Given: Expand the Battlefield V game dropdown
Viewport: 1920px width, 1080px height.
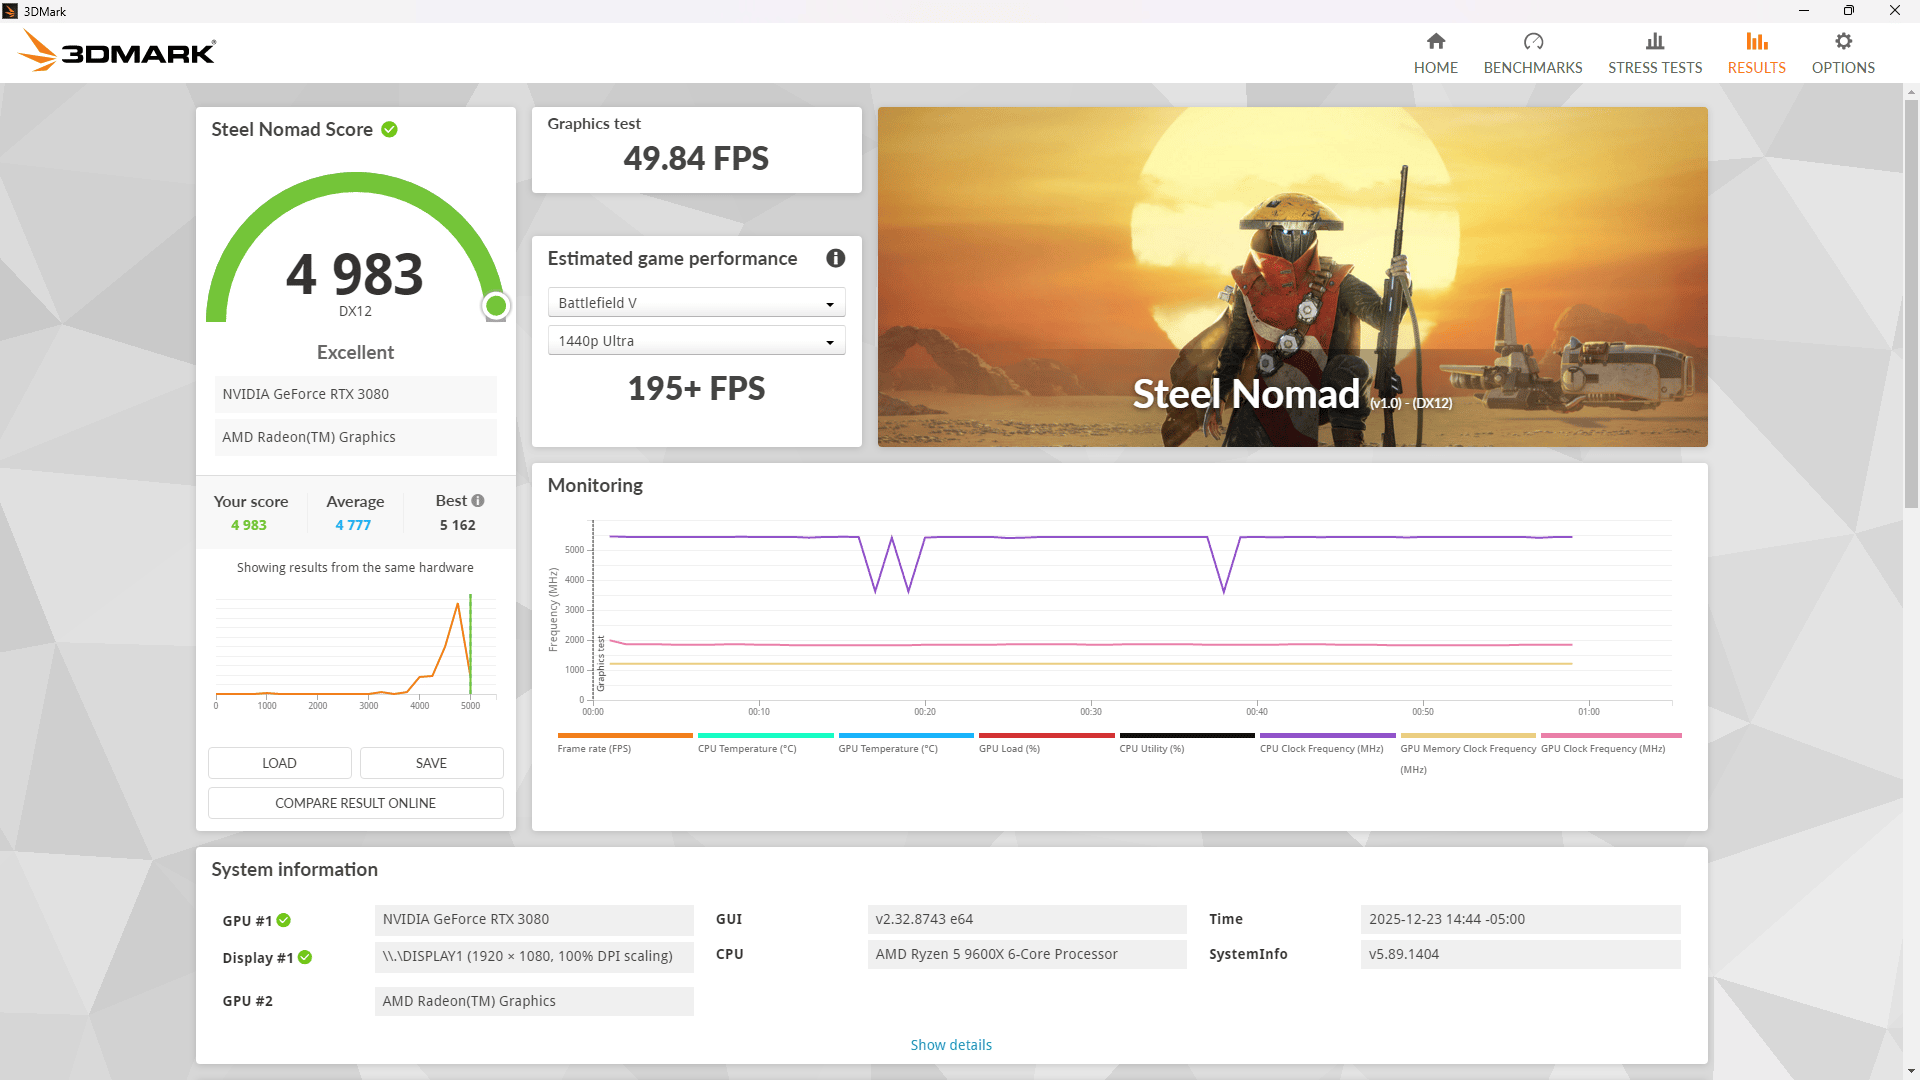Looking at the screenshot, I should point(696,303).
